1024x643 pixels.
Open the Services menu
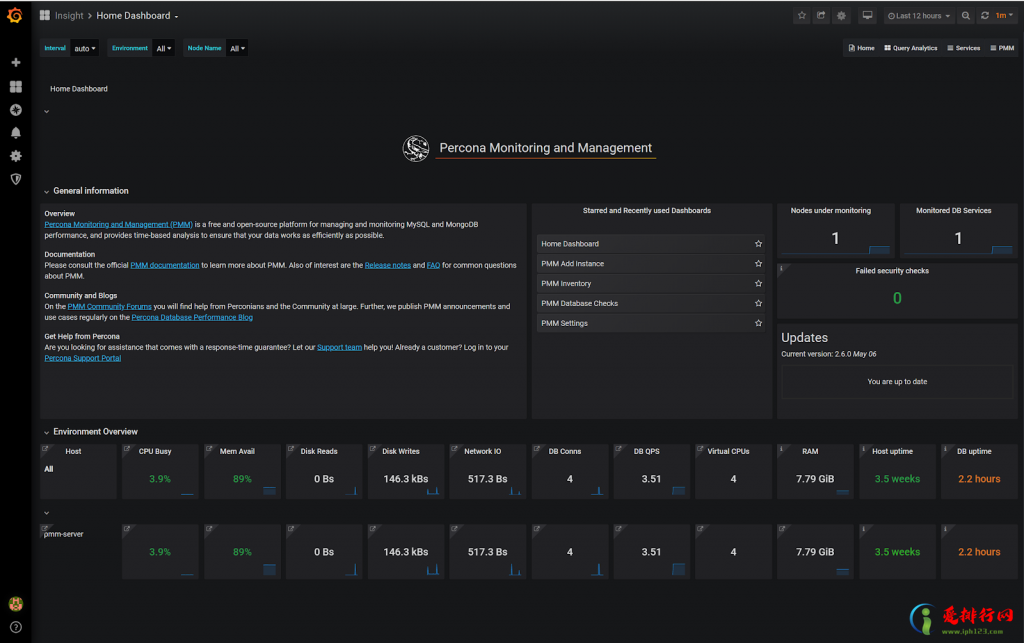pos(963,48)
